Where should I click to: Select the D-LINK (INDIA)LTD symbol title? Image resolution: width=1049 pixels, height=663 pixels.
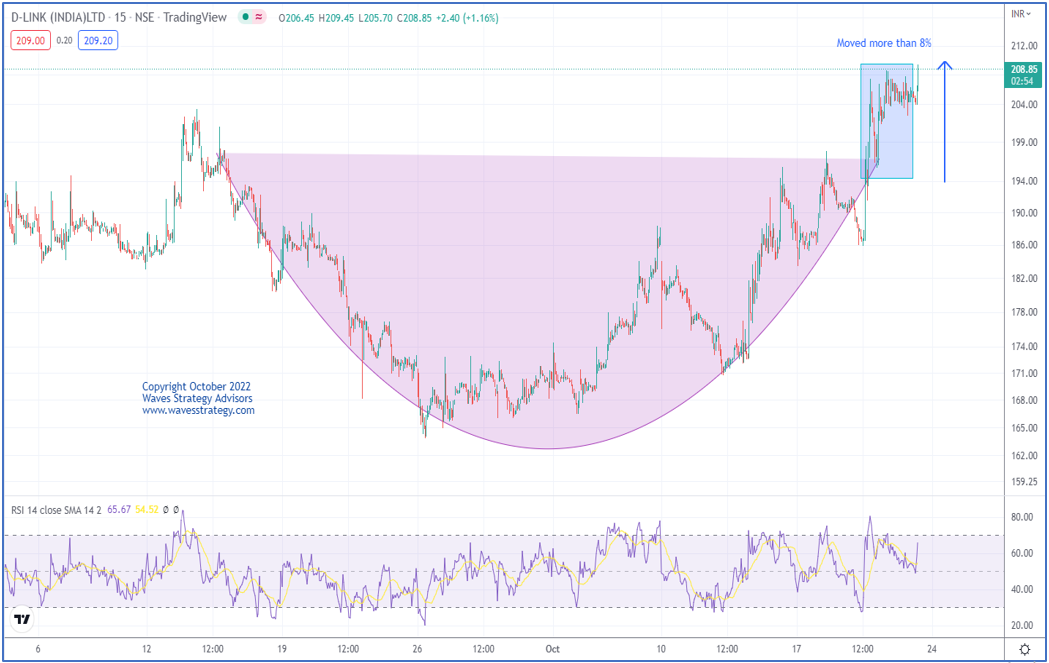coord(58,17)
